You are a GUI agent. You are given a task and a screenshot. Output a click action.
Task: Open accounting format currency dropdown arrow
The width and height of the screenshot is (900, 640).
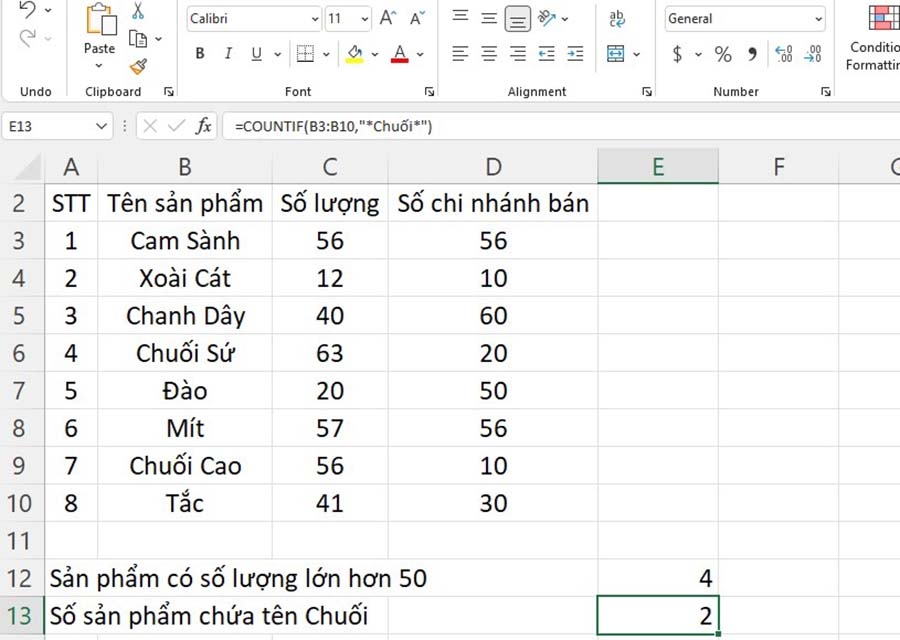pos(698,54)
